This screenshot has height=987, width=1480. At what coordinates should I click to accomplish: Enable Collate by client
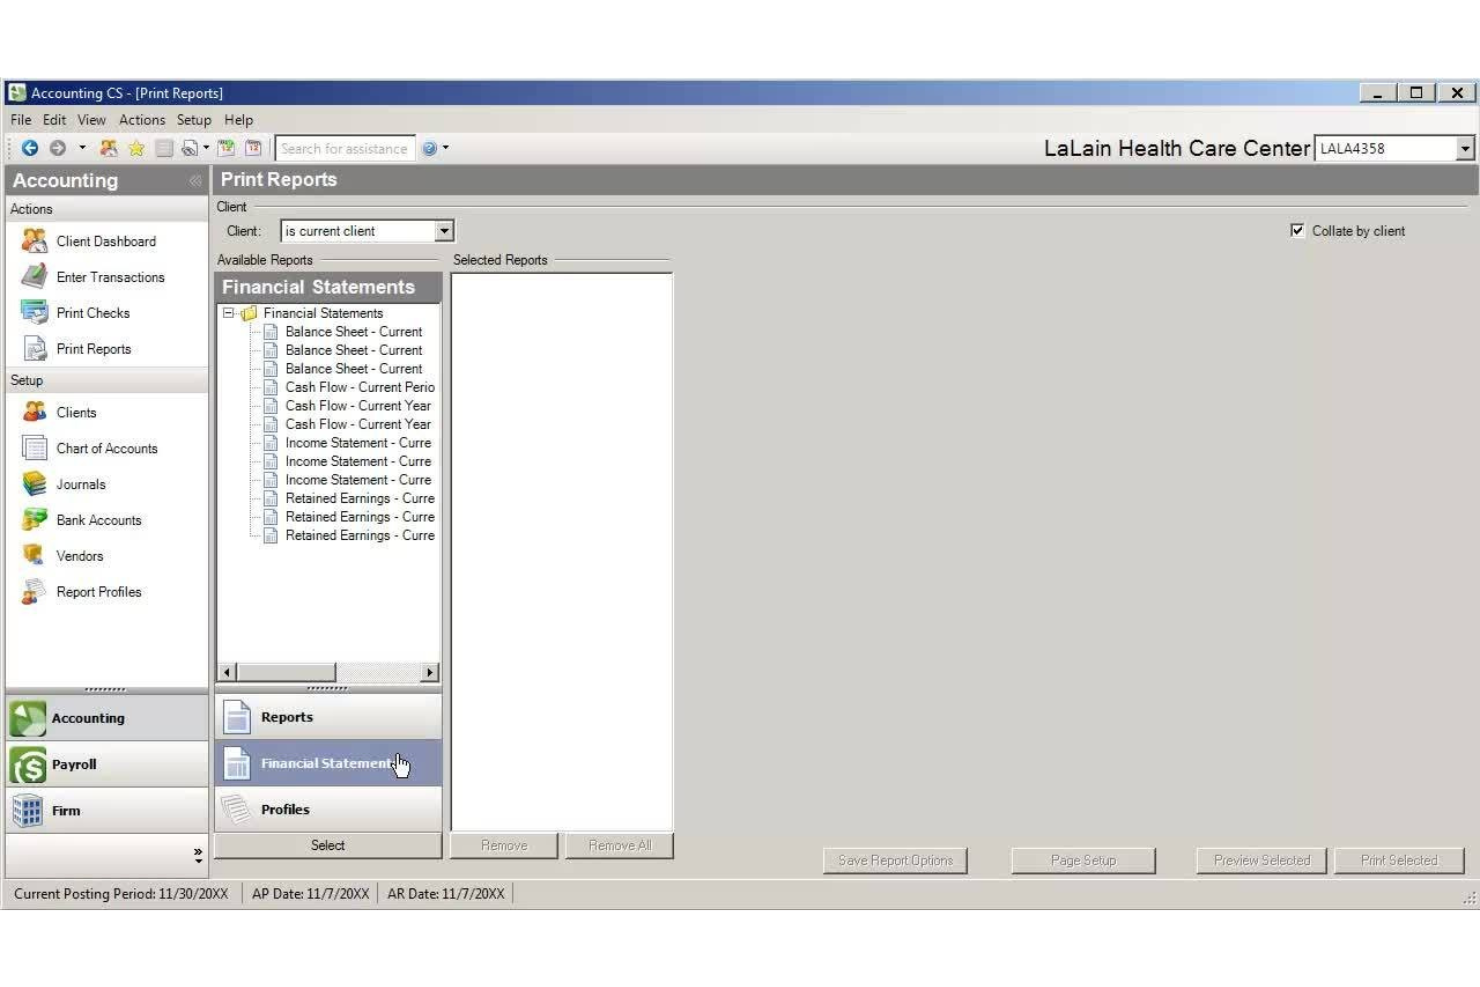pos(1297,230)
